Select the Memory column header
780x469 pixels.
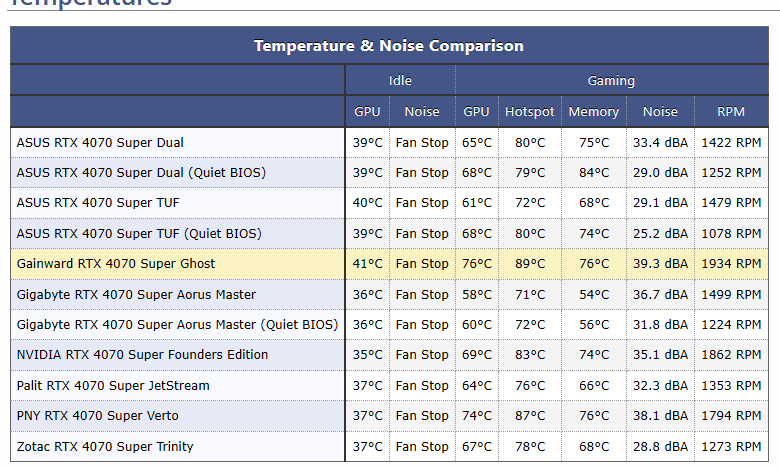[x=594, y=112]
